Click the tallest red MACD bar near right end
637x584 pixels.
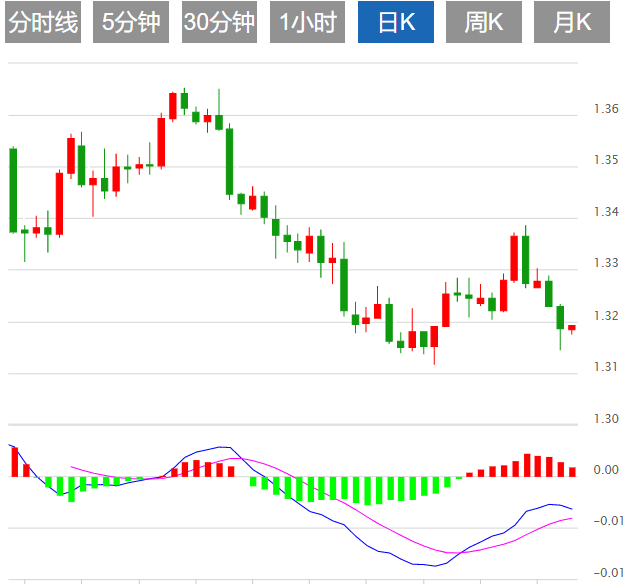527,465
